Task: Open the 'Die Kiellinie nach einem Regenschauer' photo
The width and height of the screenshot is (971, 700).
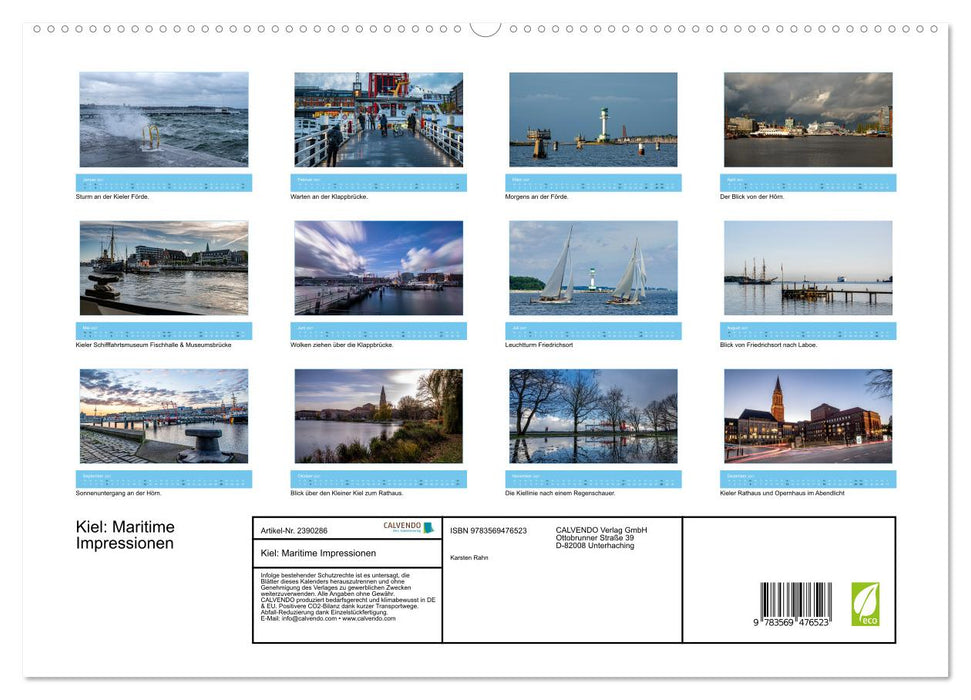Action: click(x=593, y=416)
